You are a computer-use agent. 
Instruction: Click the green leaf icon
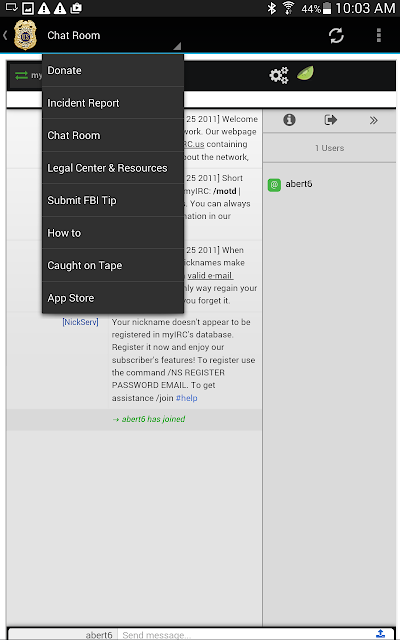[x=305, y=73]
